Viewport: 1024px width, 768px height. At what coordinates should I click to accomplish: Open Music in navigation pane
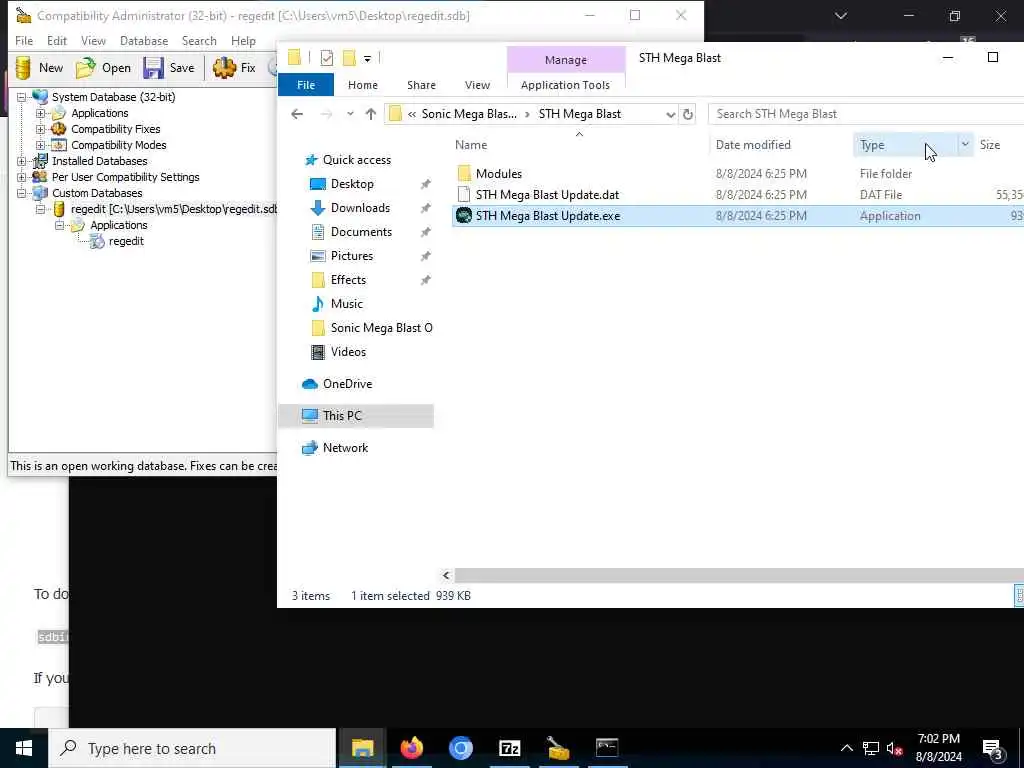click(x=346, y=304)
